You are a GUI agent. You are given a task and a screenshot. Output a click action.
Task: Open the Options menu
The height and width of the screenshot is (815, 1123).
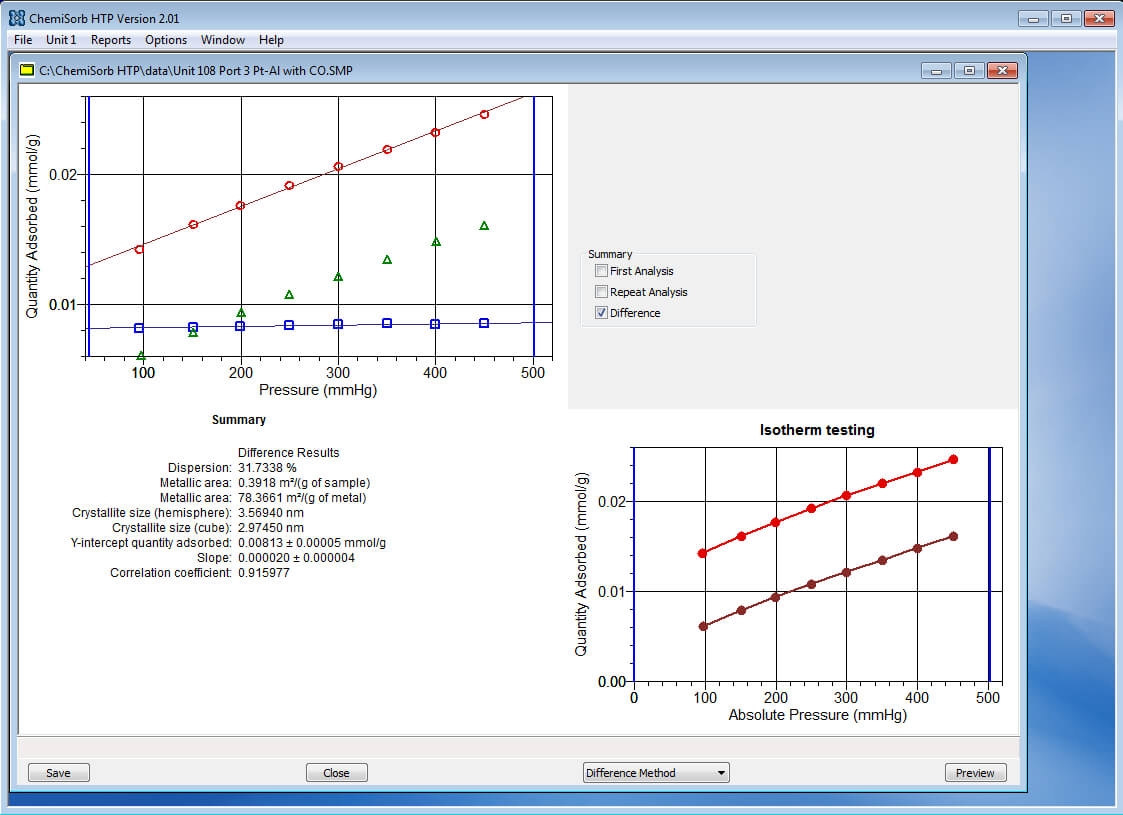click(166, 40)
